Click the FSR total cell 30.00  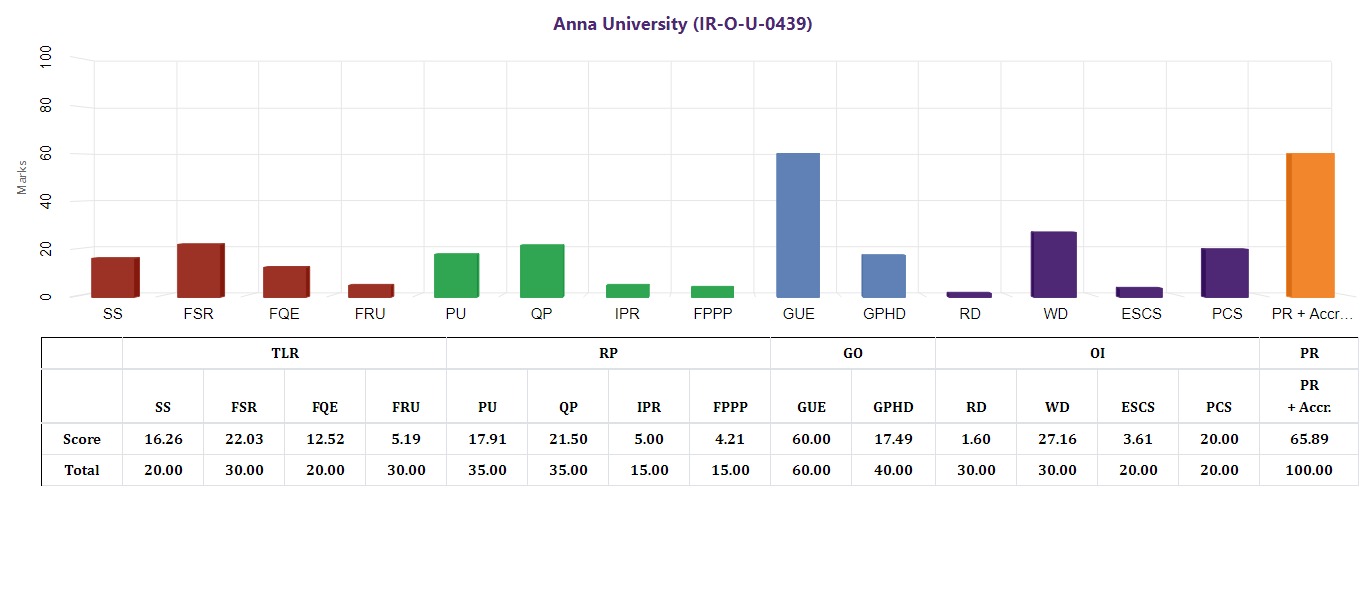click(x=244, y=470)
